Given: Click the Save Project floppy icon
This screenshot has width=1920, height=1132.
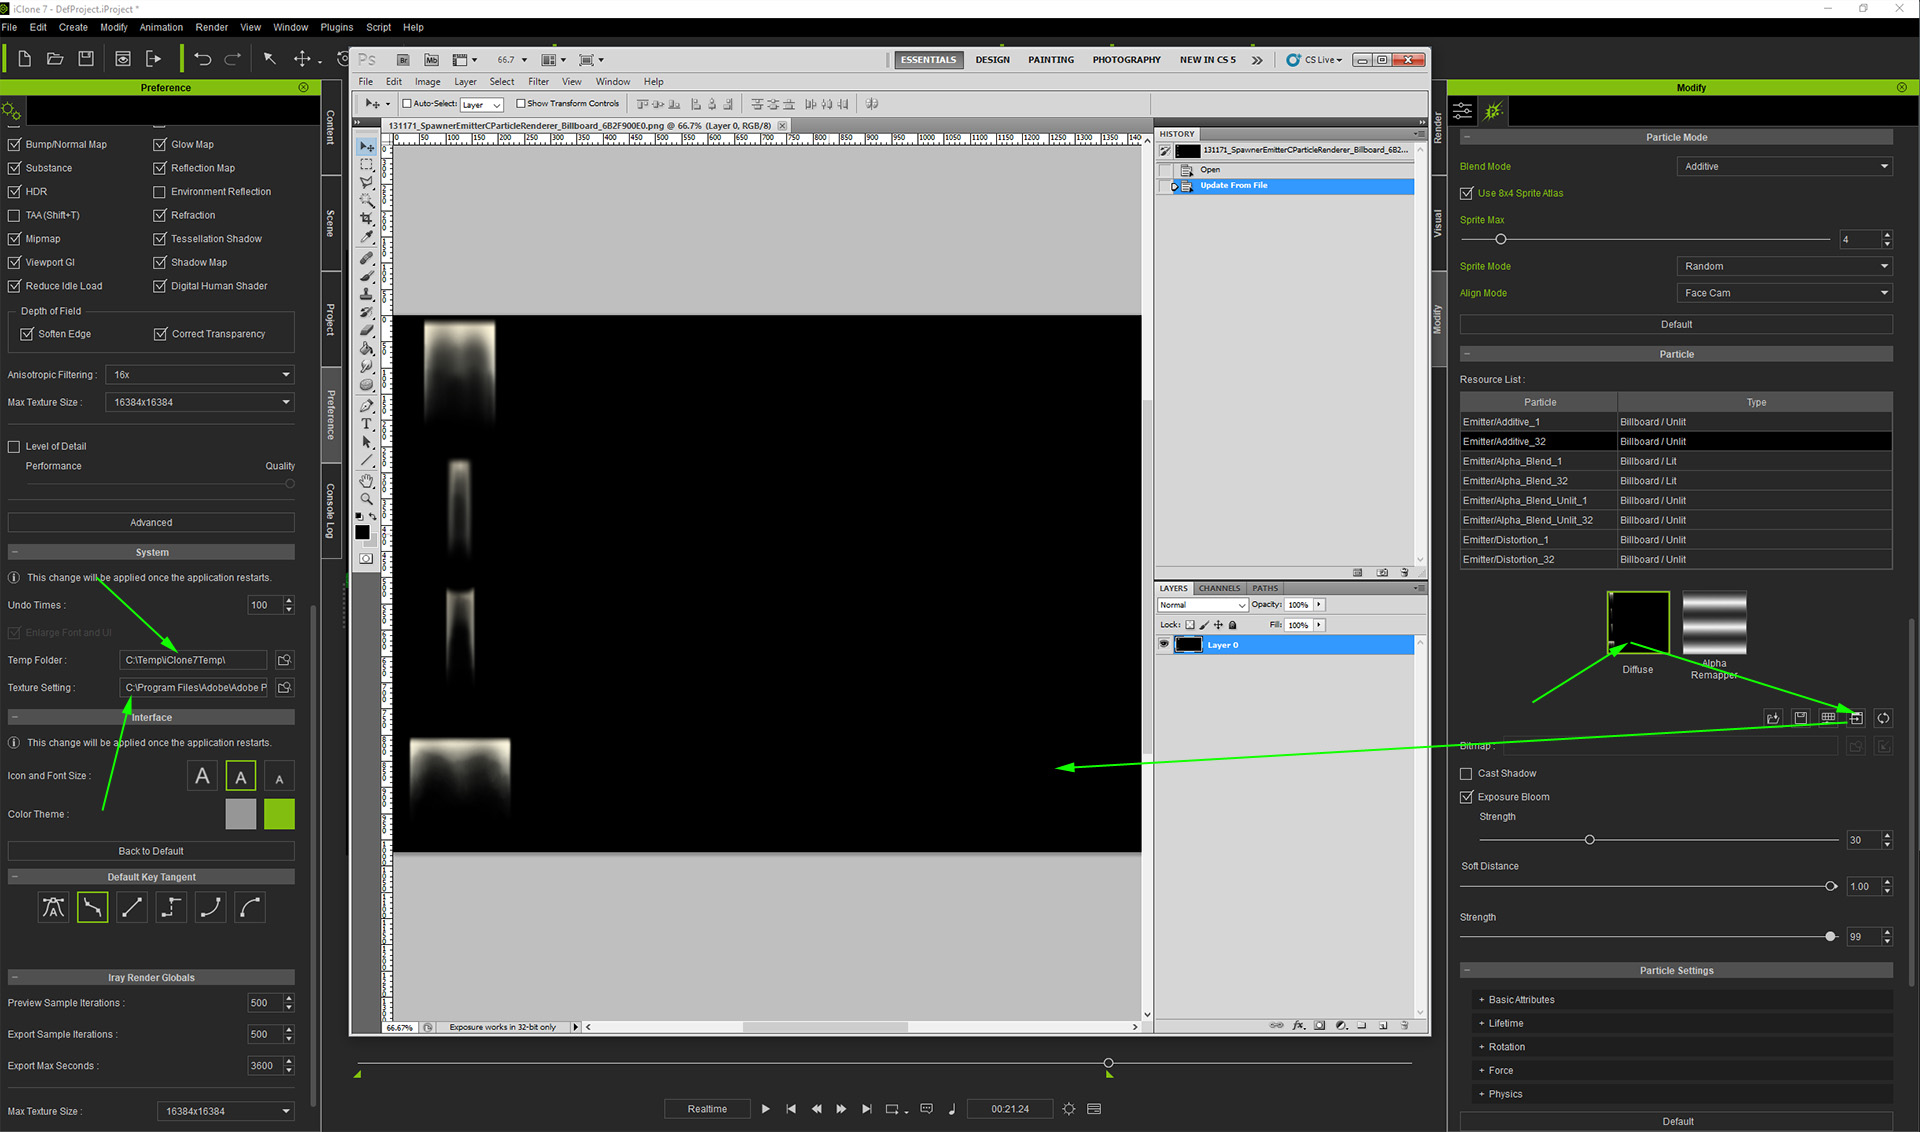Looking at the screenshot, I should pos(86,59).
